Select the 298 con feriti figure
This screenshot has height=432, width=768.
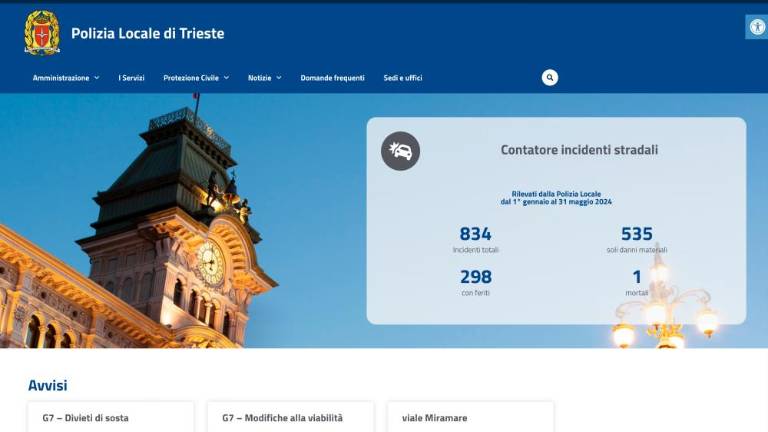point(475,277)
